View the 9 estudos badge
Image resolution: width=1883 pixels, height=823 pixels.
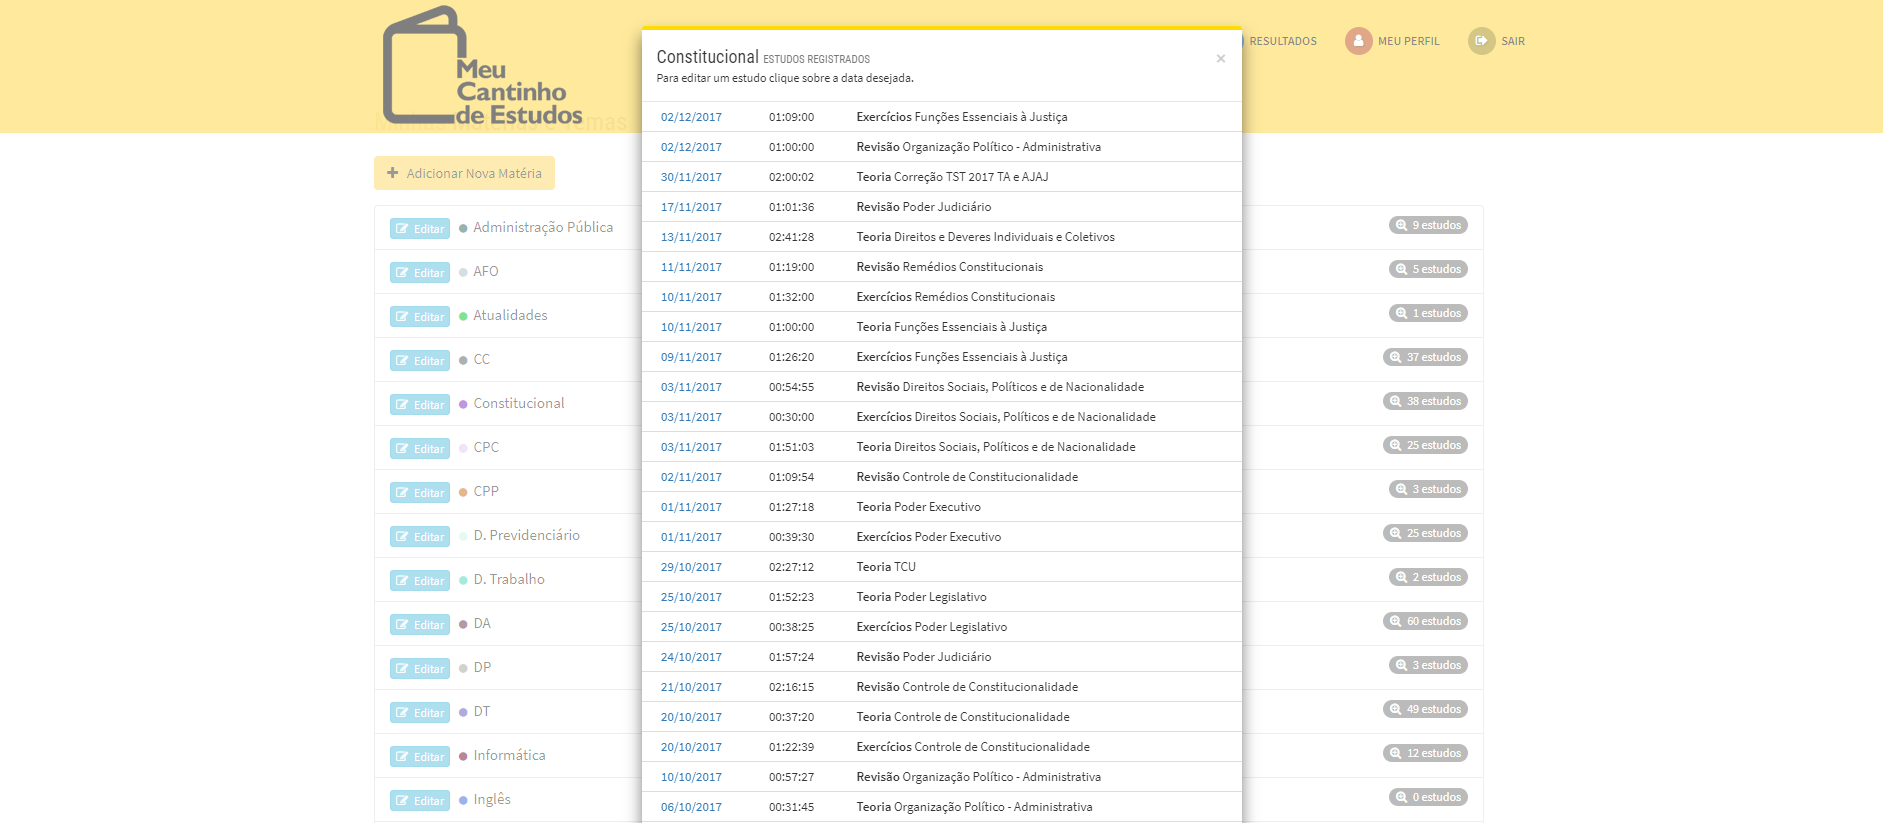point(1428,225)
